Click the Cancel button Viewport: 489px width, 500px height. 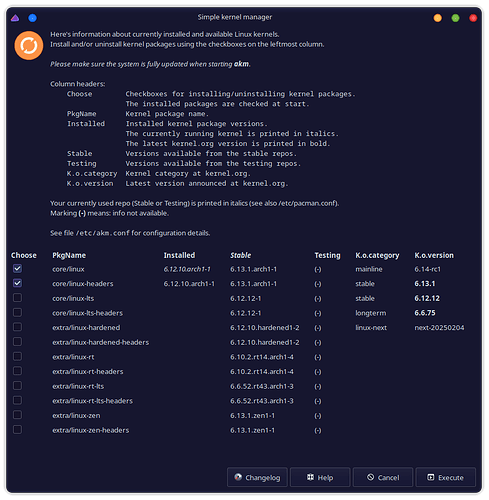click(x=383, y=477)
